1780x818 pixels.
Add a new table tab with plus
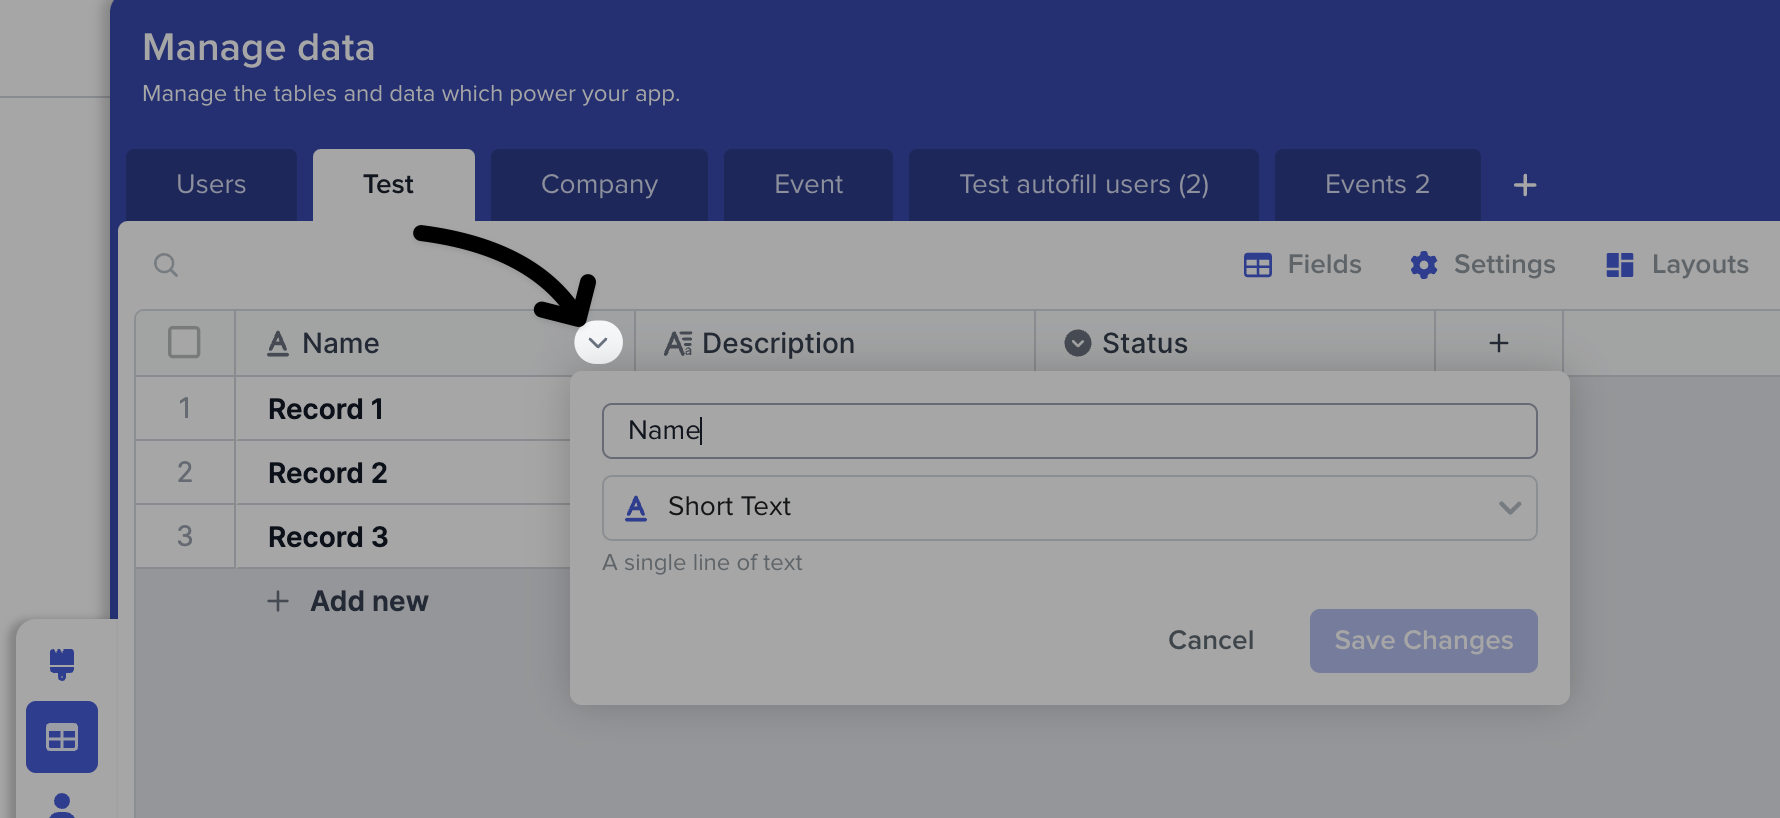[1524, 185]
